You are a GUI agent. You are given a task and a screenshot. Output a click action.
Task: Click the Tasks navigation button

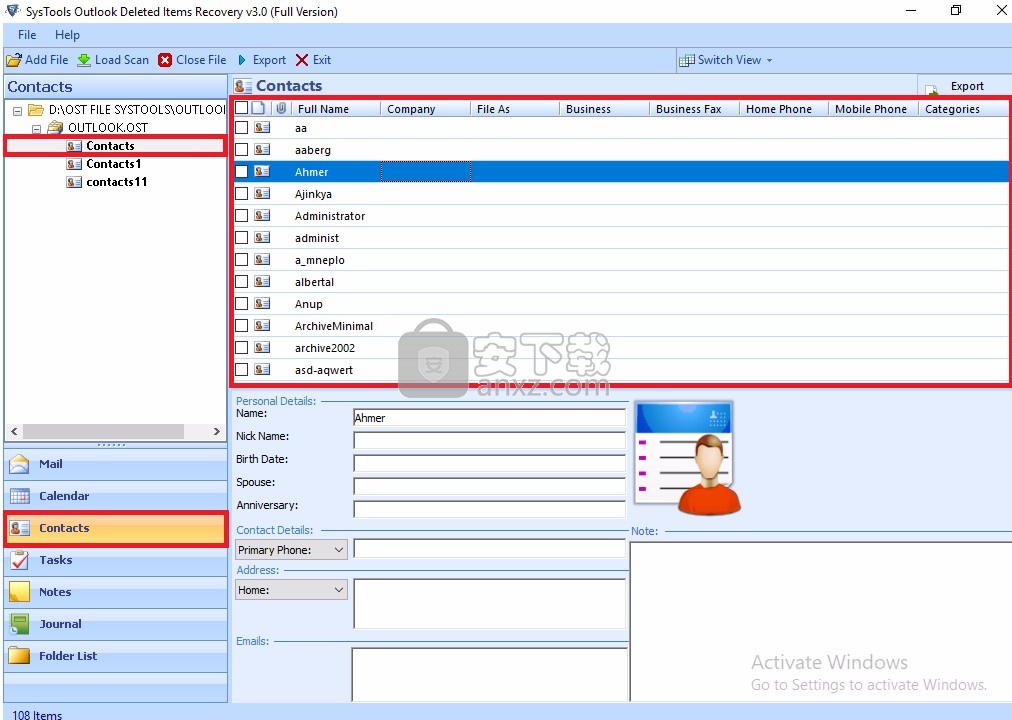pyautogui.click(x=116, y=560)
